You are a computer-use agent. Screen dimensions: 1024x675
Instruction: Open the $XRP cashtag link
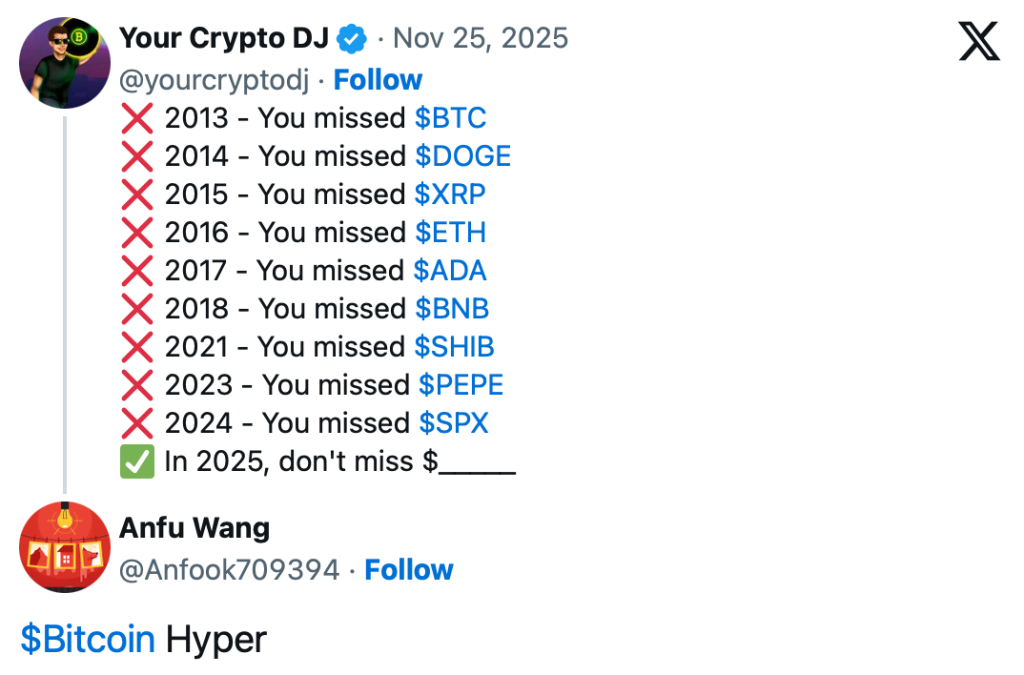[450, 195]
